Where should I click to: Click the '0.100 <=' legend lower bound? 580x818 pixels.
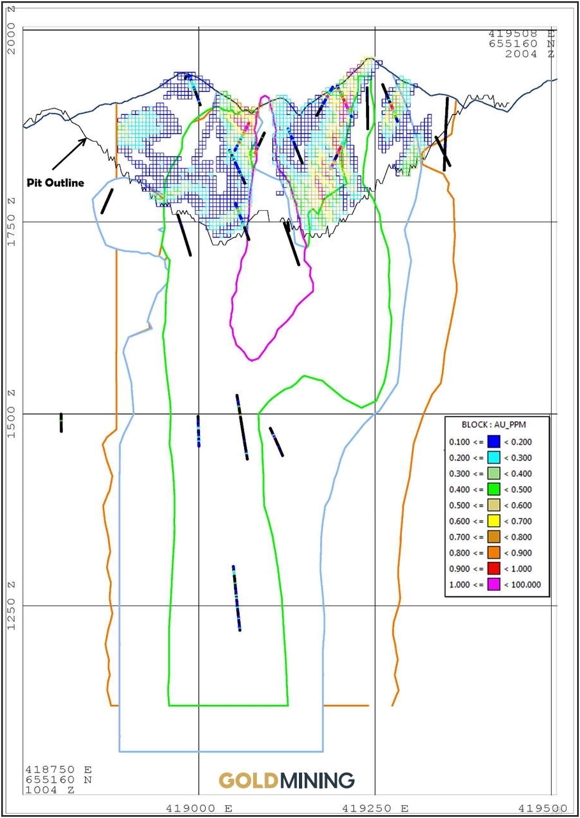coord(466,442)
